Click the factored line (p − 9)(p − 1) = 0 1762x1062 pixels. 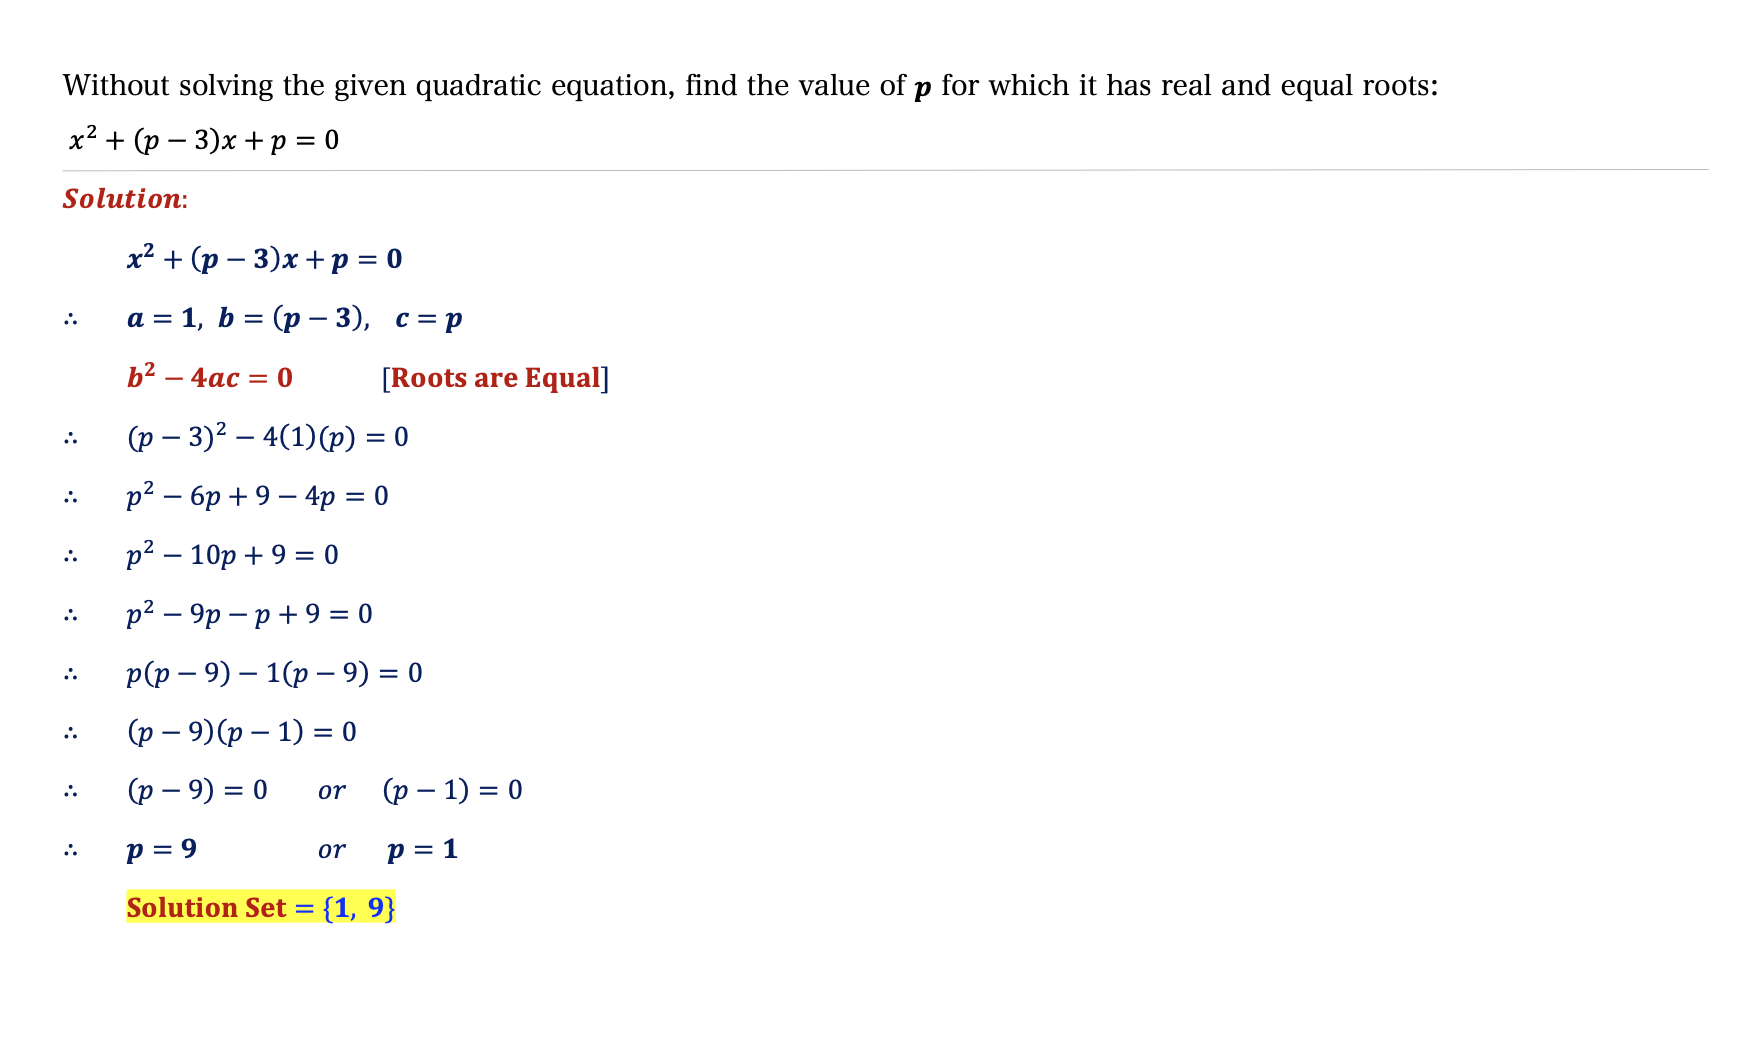[x=241, y=732]
